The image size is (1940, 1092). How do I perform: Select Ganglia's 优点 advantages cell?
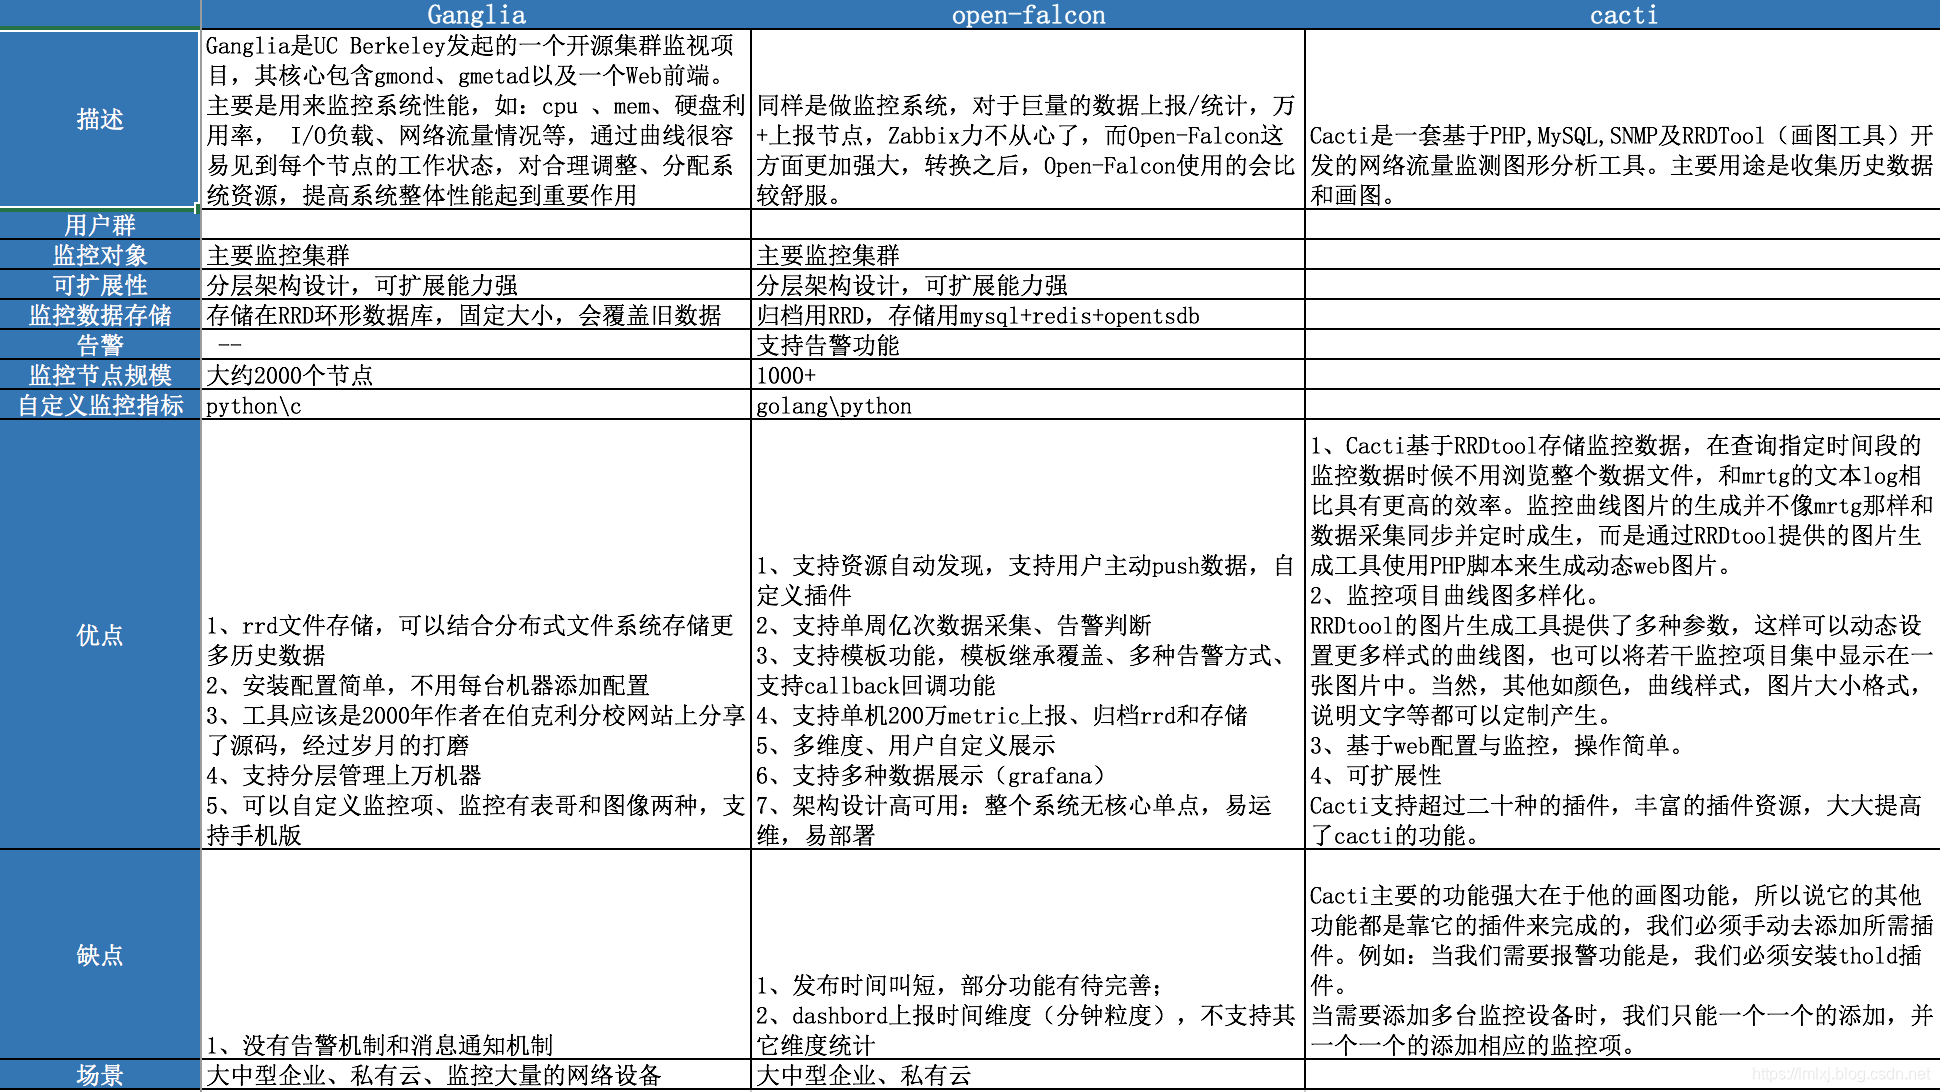pyautogui.click(x=476, y=635)
